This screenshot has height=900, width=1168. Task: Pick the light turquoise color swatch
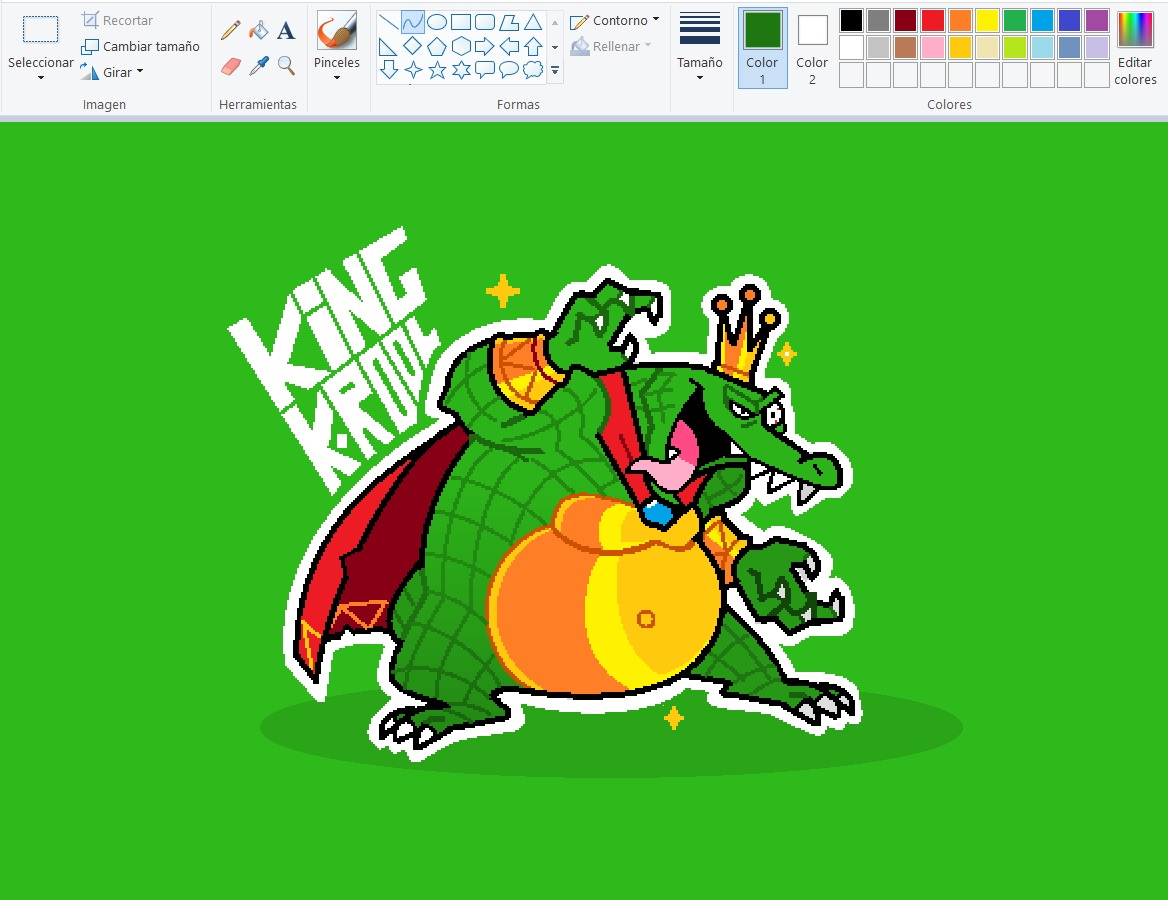1042,47
